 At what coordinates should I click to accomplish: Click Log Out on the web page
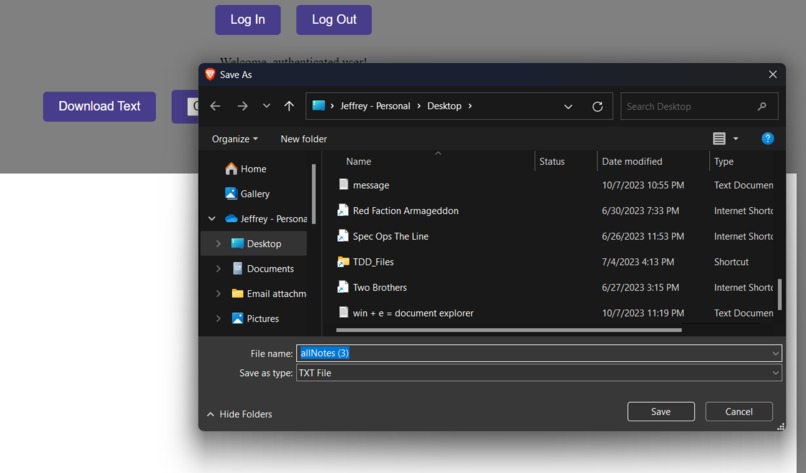pos(334,20)
